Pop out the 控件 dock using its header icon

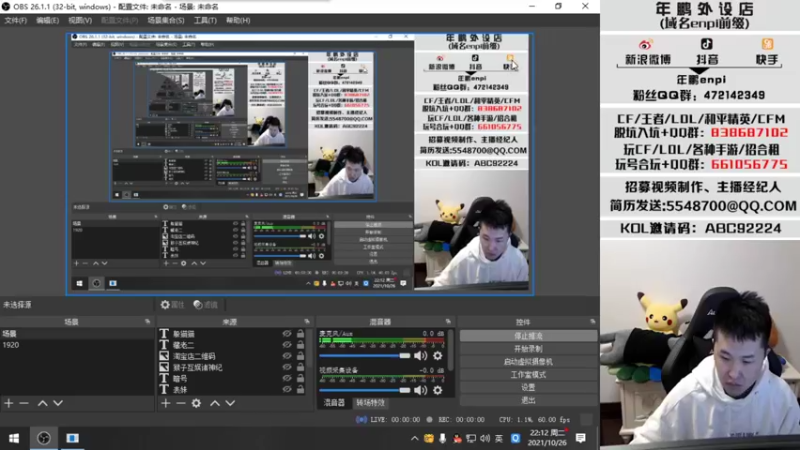[592, 321]
